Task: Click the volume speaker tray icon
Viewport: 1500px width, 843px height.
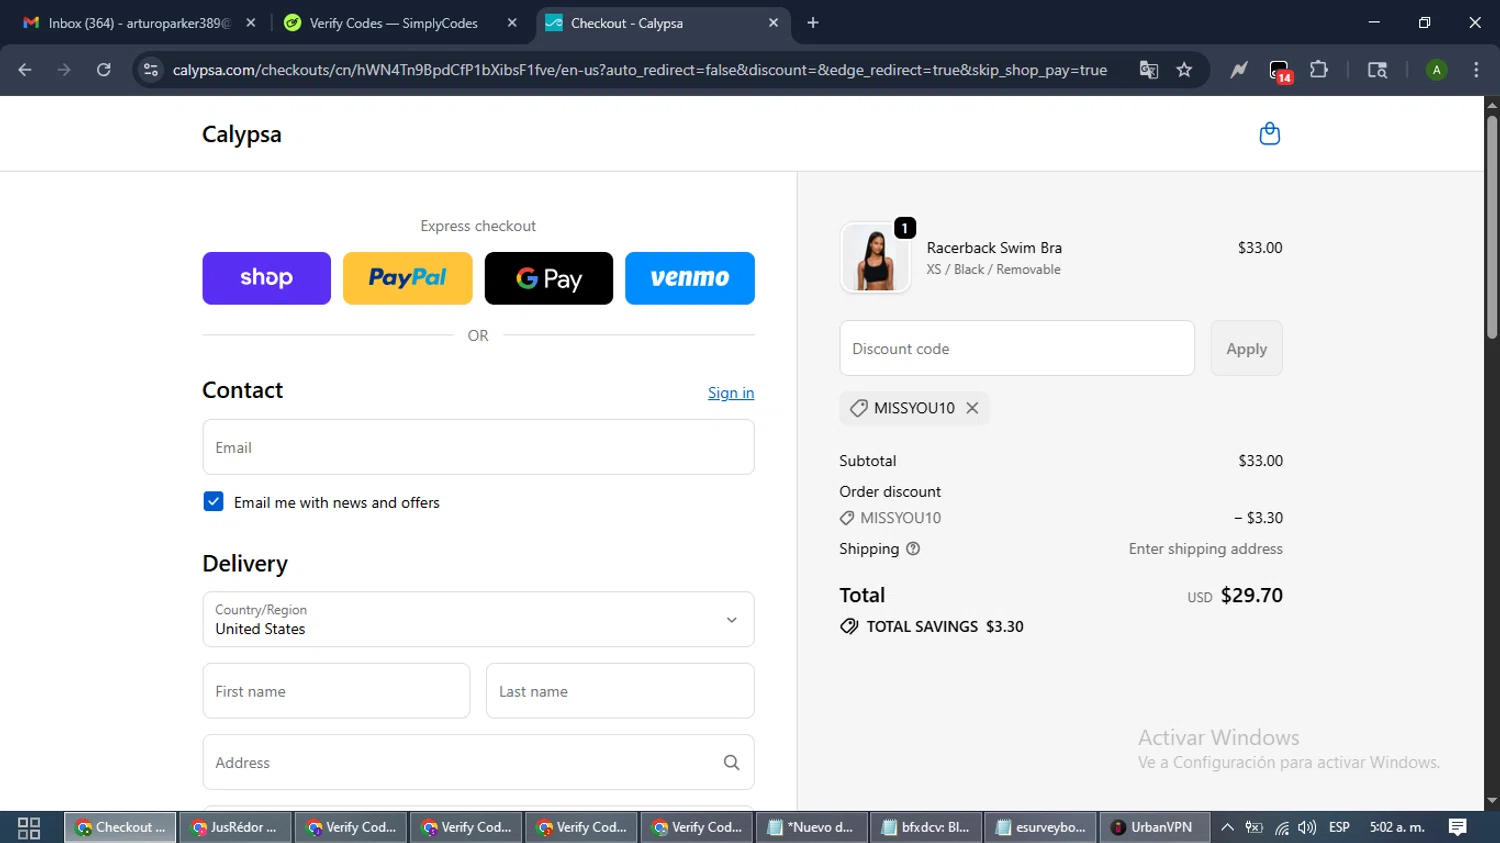Action: coord(1307,828)
